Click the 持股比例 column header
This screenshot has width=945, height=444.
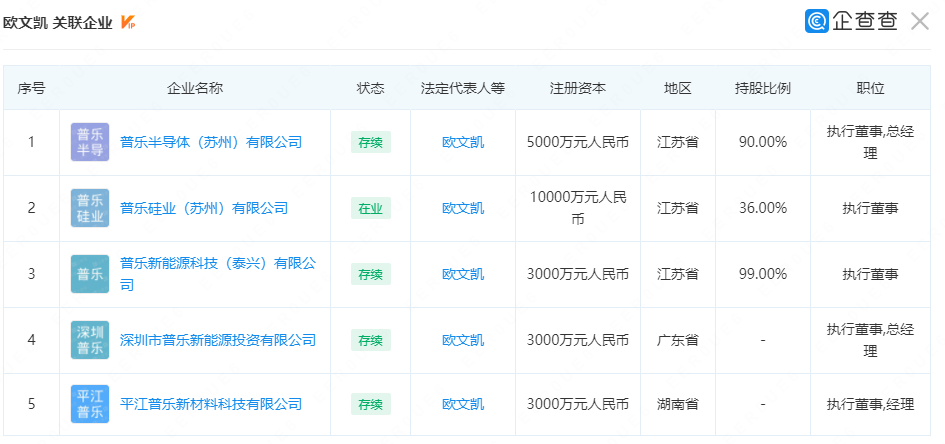pos(763,88)
